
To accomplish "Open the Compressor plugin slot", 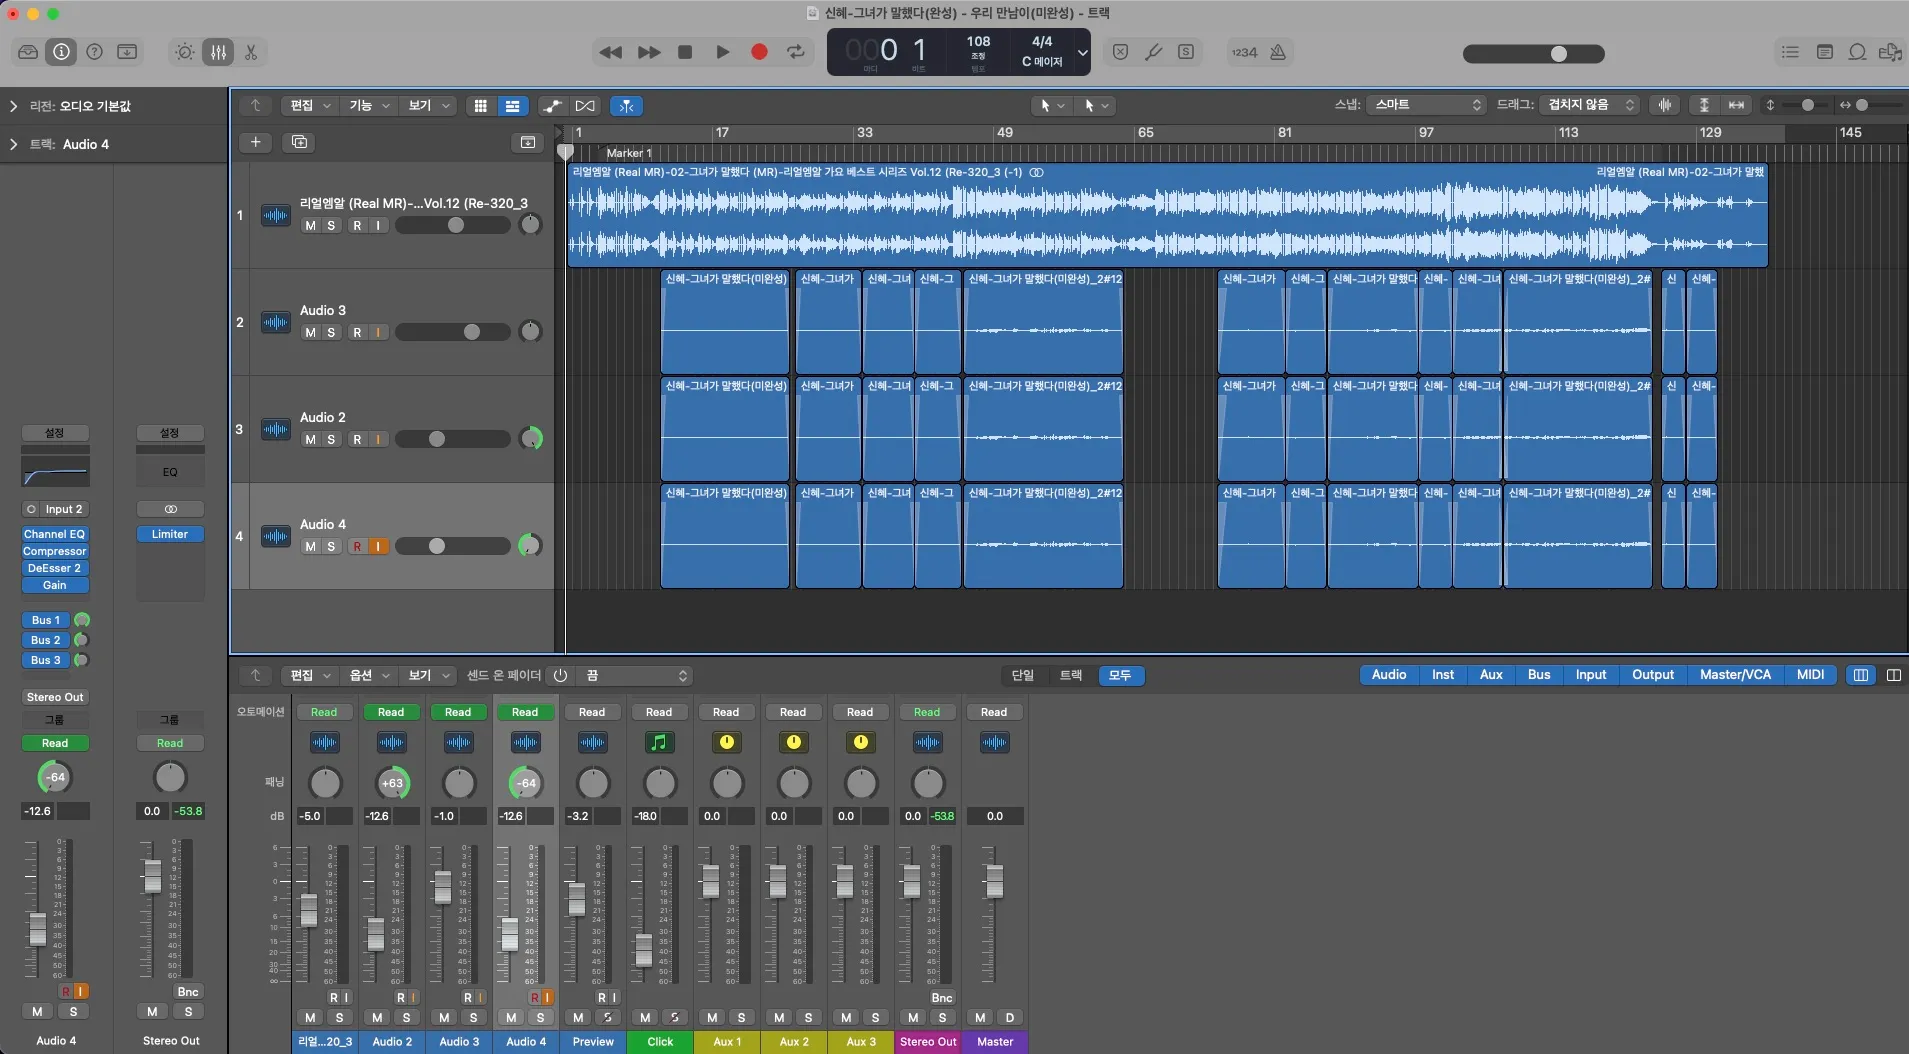I will 55,551.
